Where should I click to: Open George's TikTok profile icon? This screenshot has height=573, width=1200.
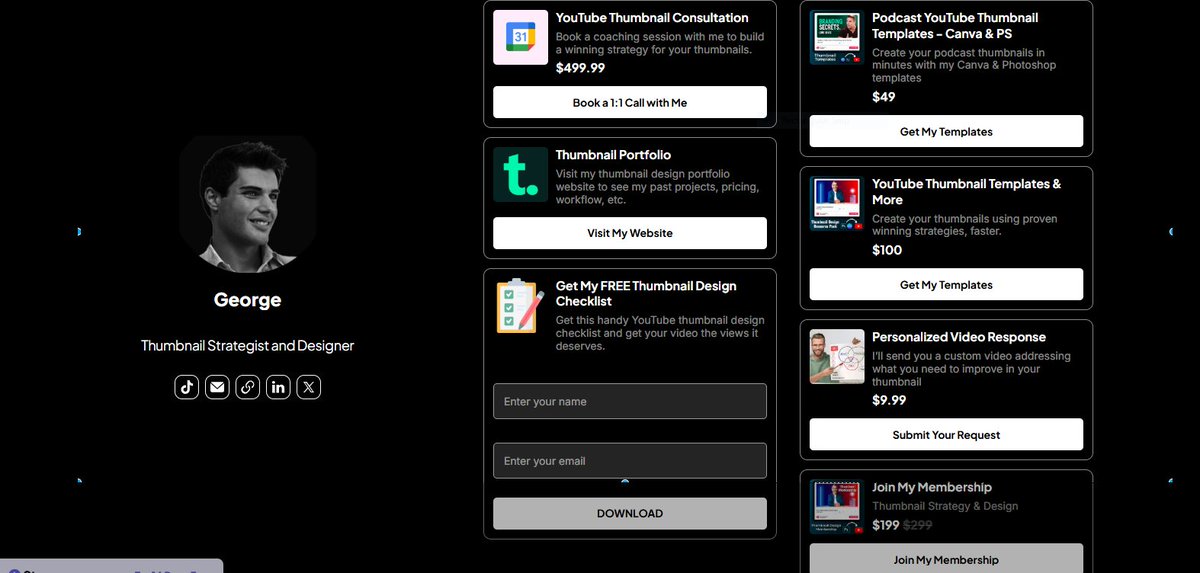(187, 387)
